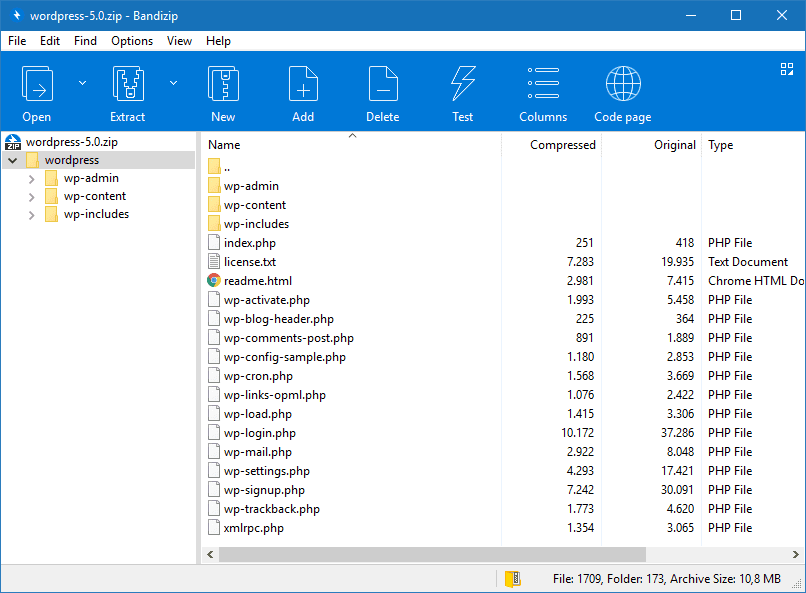The height and width of the screenshot is (593, 806).
Task: Click the scroll left arrow
Action: [210, 554]
